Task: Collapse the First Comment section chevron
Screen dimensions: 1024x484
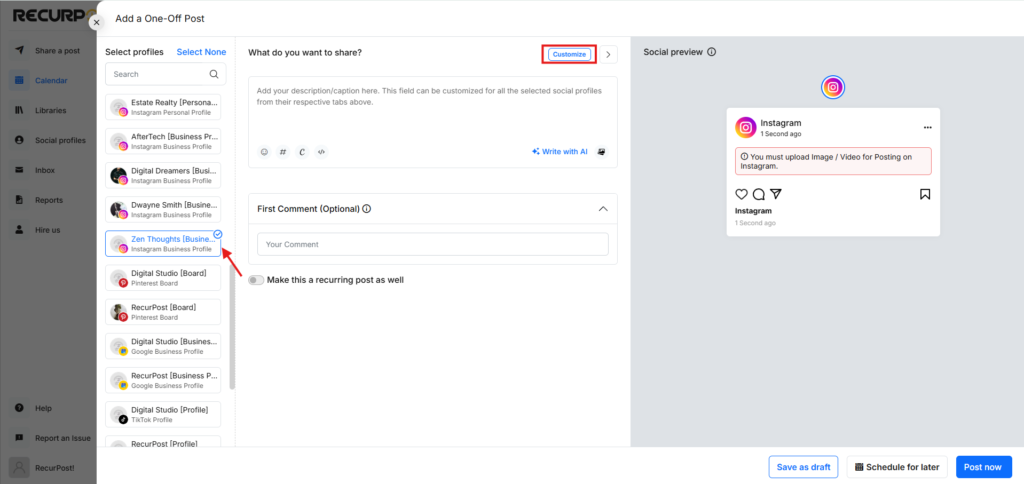Action: click(603, 209)
